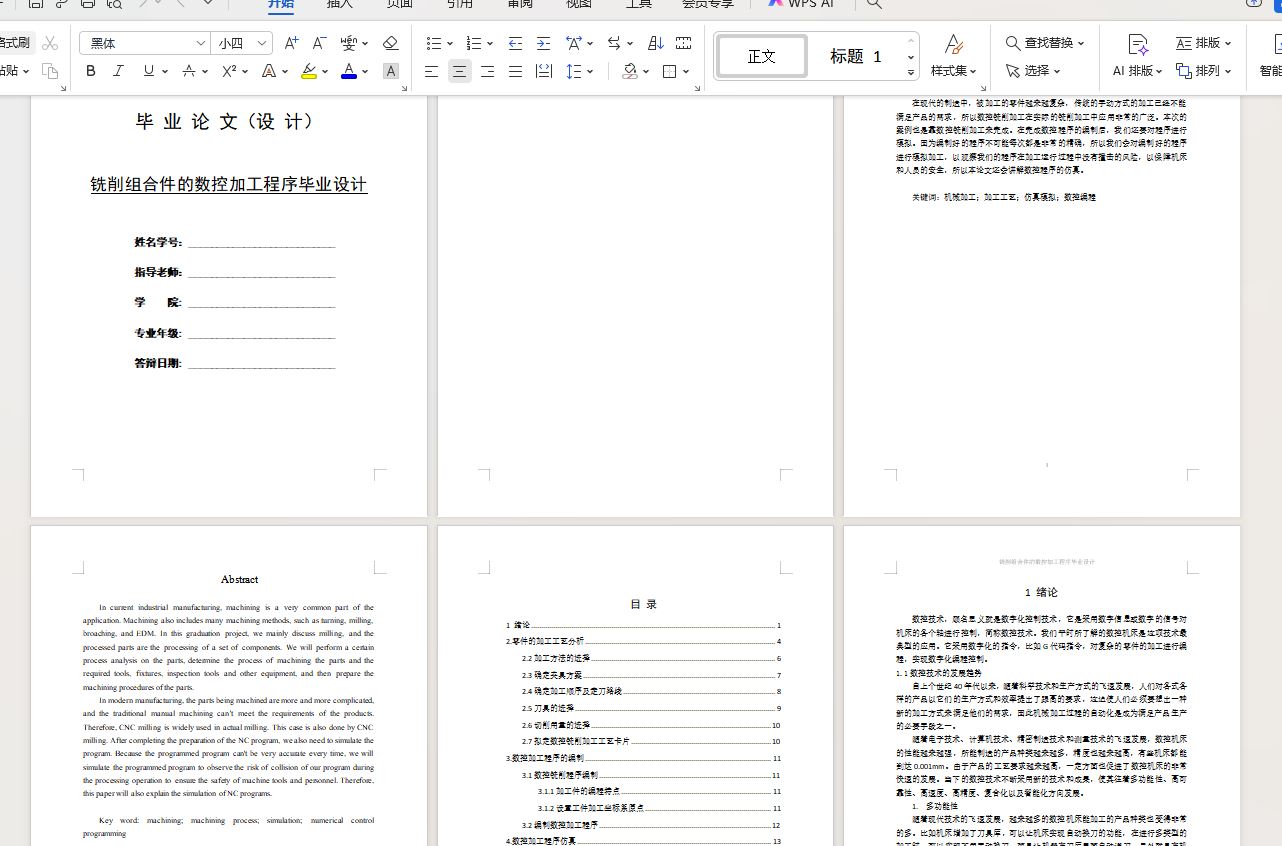Screen dimensions: 1282x846
Task: Open font dialog launcher arrow
Action: pyautogui.click(x=404, y=89)
